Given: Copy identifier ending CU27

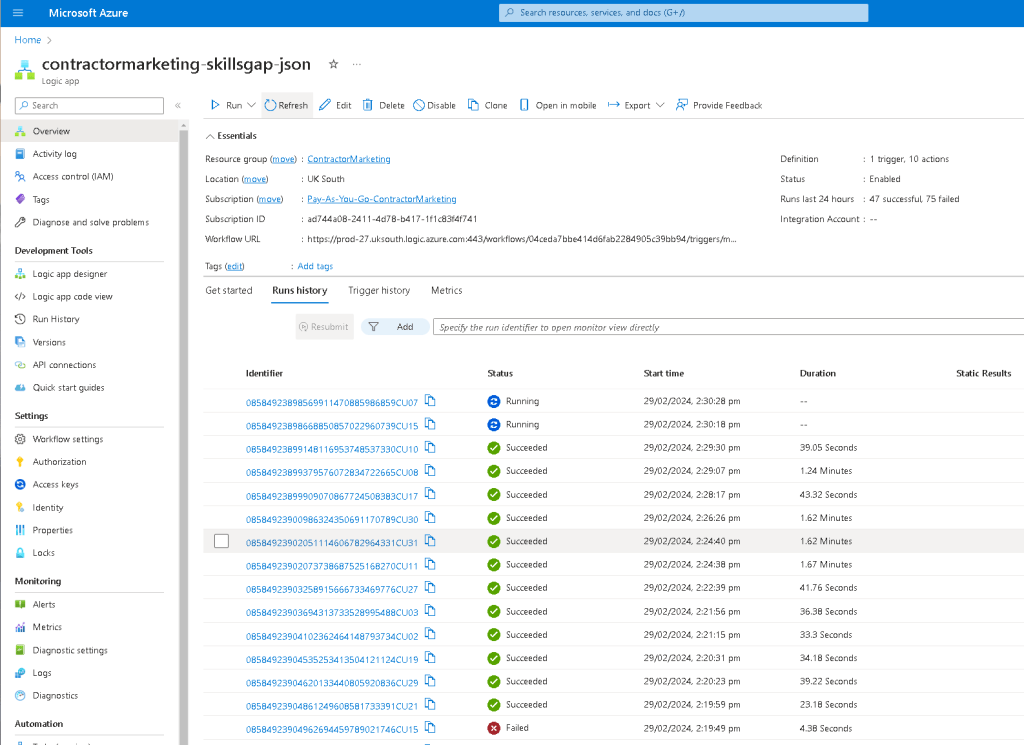Looking at the screenshot, I should pyautogui.click(x=430, y=588).
